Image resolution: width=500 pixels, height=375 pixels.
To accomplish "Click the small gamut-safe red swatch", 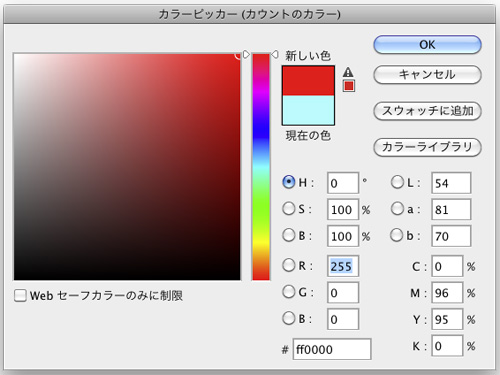I will 349,86.
